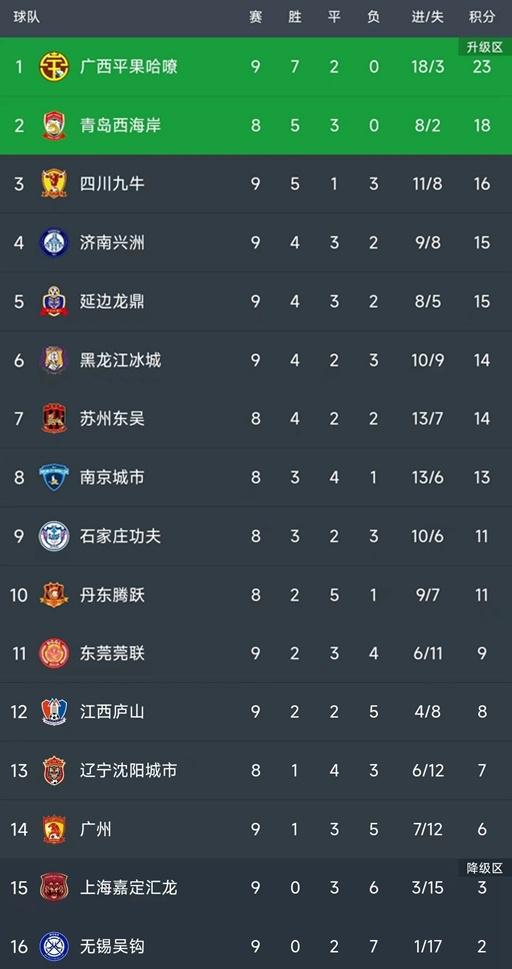Click the 无锡吴钩 blue circular logo
This screenshot has height=969, width=512.
[x=54, y=946]
